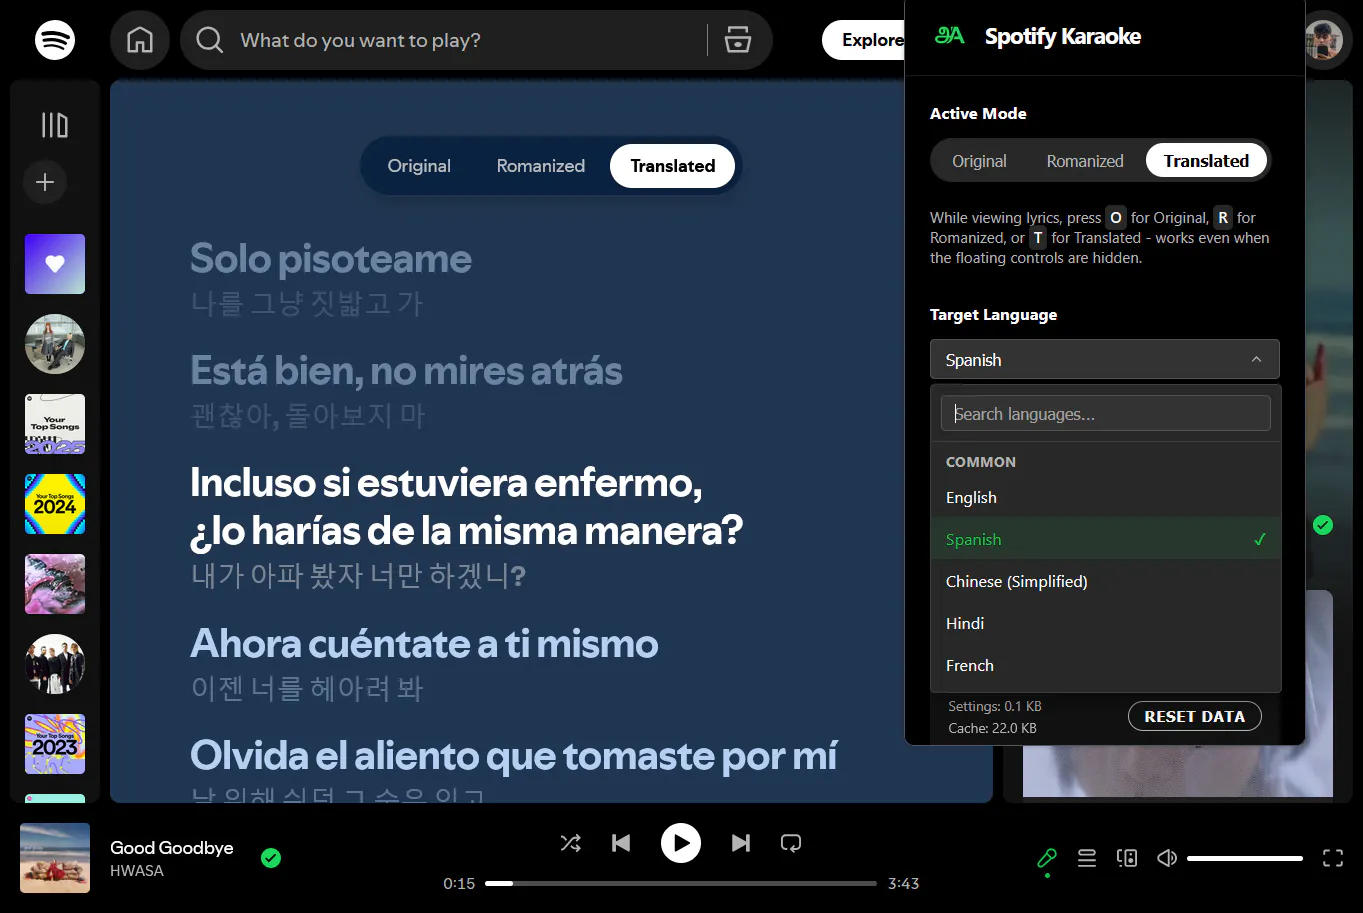Viewport: 1363px width, 913px height.
Task: Jump to lyric Ahora cuéntate a ti mismo
Action: (x=424, y=644)
